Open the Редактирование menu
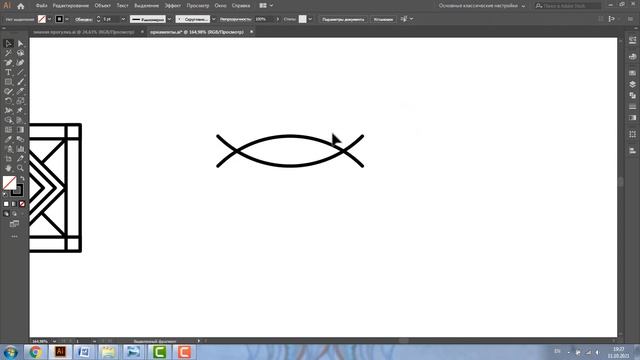 click(71, 6)
